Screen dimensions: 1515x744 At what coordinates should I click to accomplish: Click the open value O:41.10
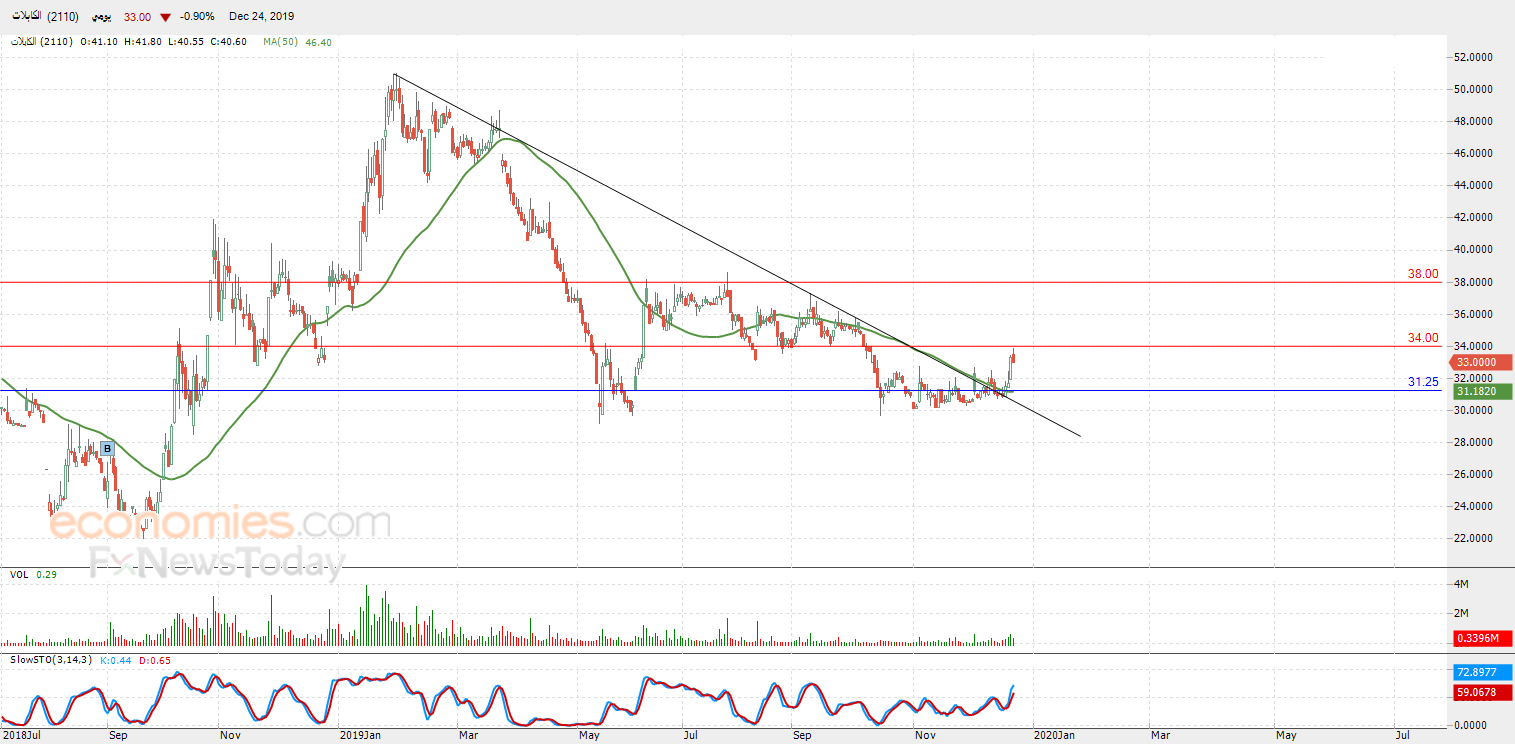(98, 42)
